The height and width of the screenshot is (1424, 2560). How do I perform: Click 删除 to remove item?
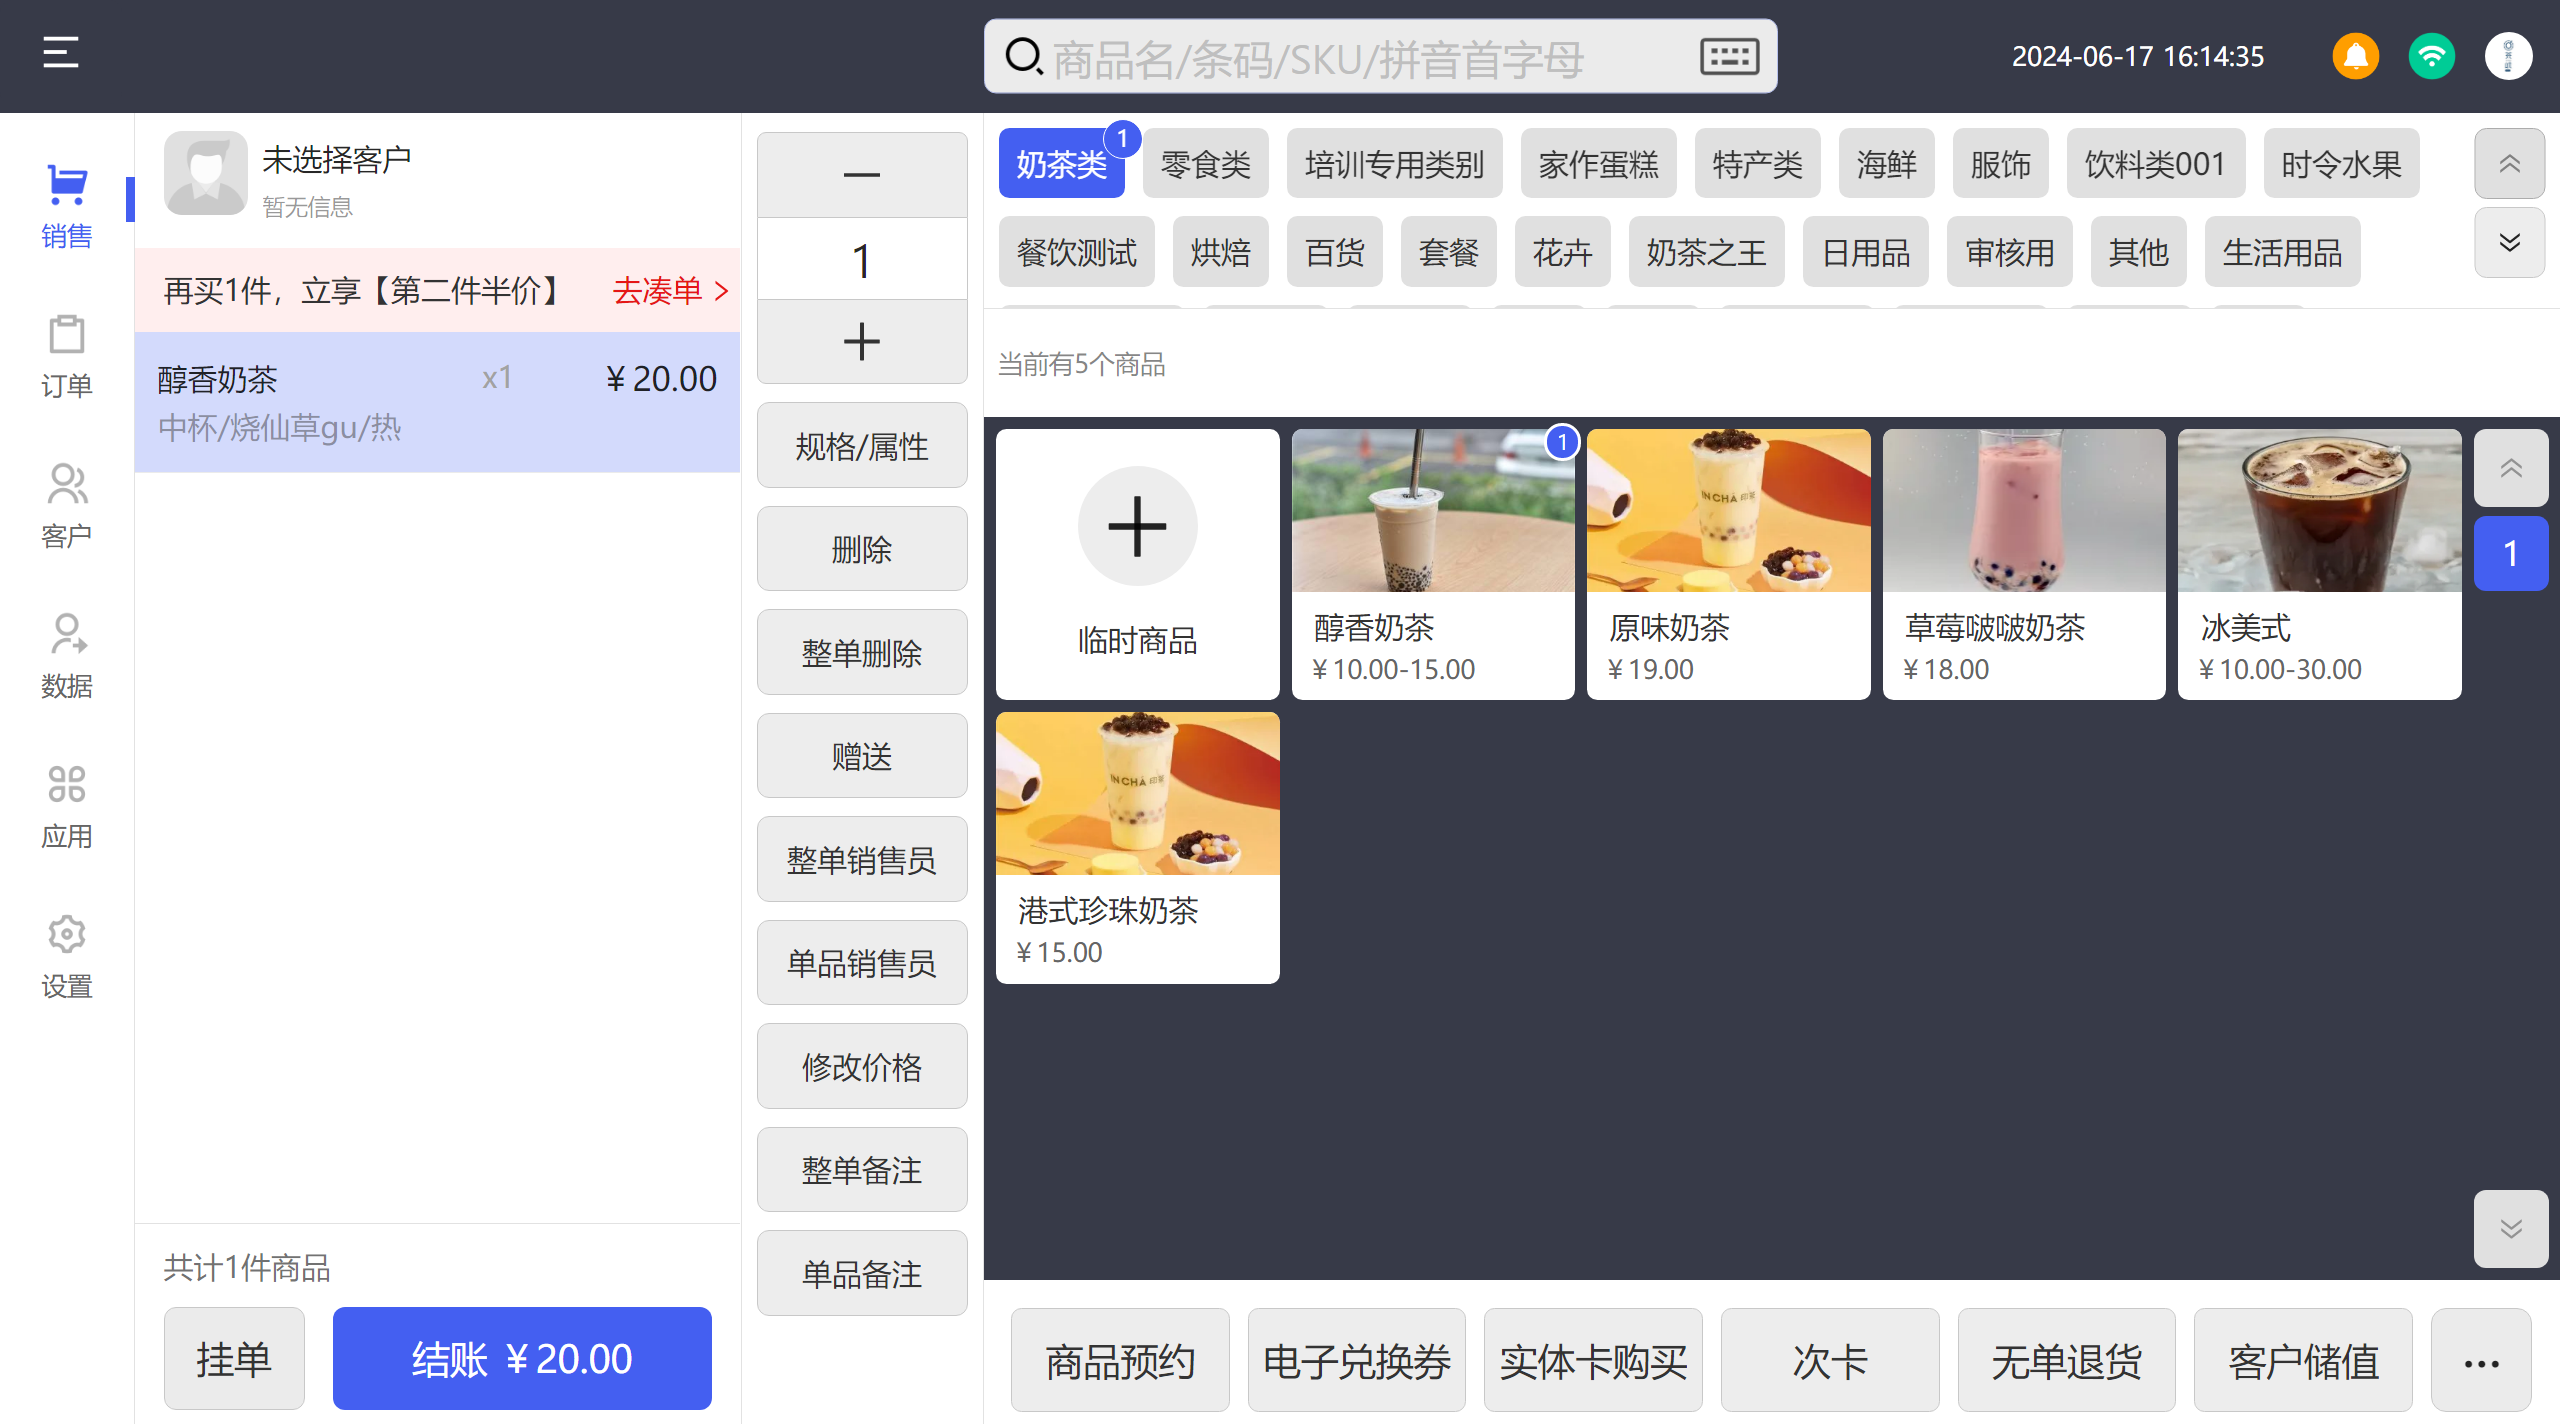coord(862,549)
